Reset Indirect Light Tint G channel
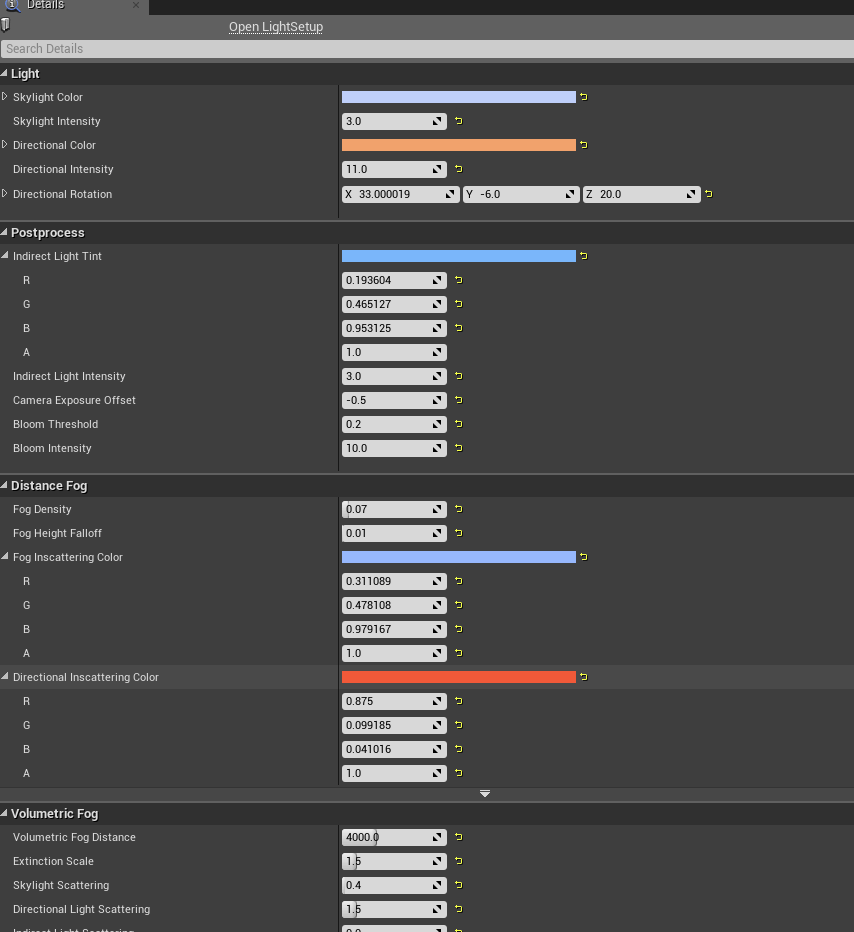The width and height of the screenshot is (854, 932). click(459, 304)
